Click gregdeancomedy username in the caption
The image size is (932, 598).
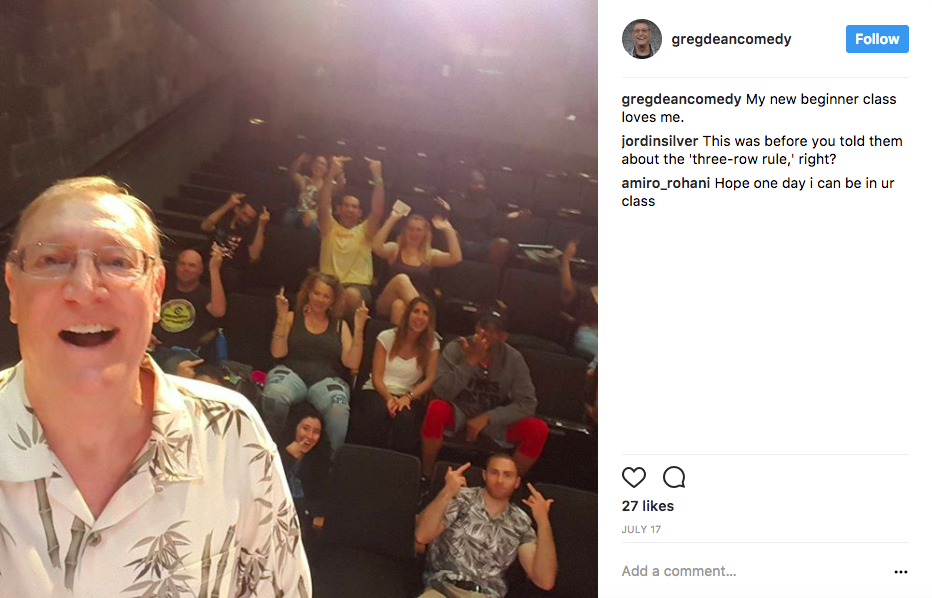point(681,99)
